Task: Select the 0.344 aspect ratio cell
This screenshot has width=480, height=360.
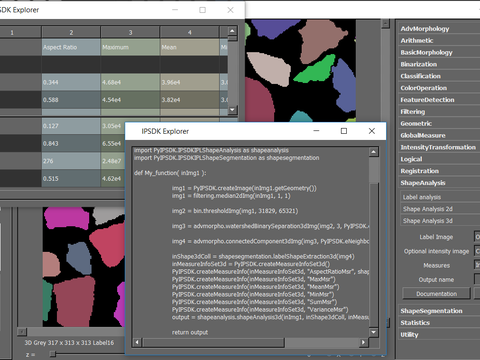Action: pyautogui.click(x=71, y=82)
